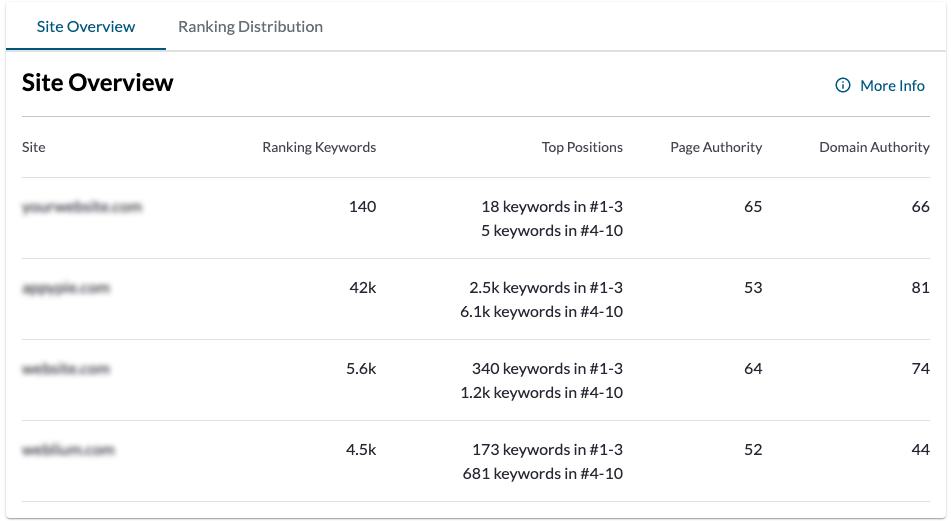The image size is (951, 521).
Task: Switch to the Ranking Distribution tab
Action: click(250, 27)
